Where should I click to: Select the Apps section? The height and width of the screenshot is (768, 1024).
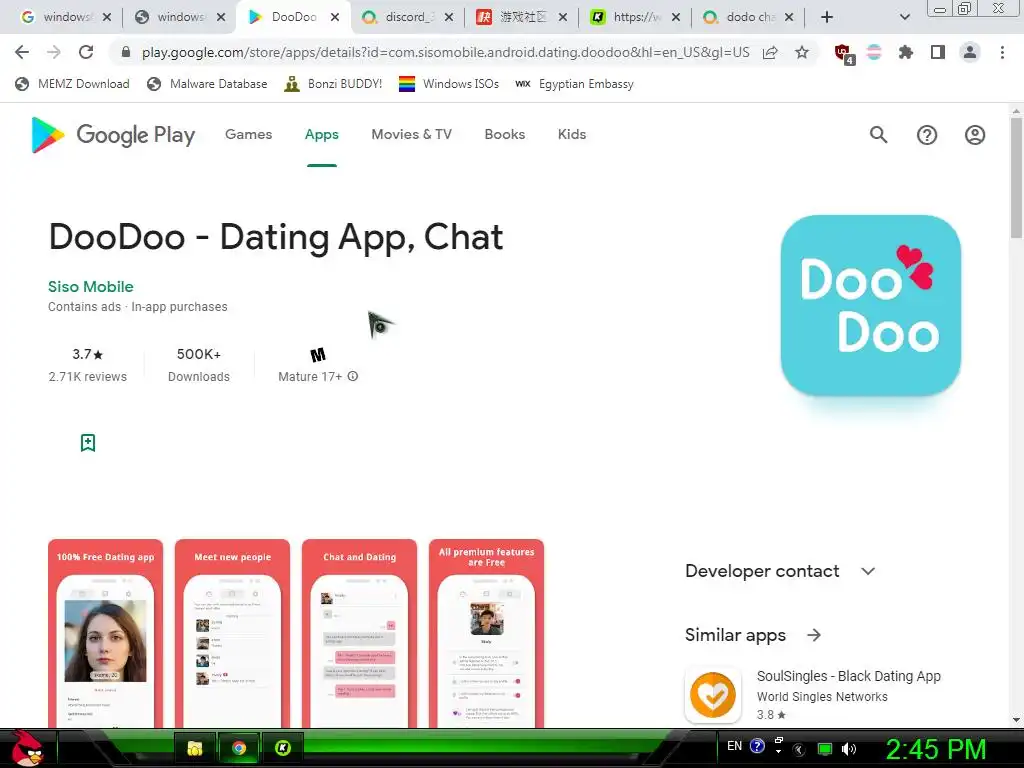coord(321,135)
